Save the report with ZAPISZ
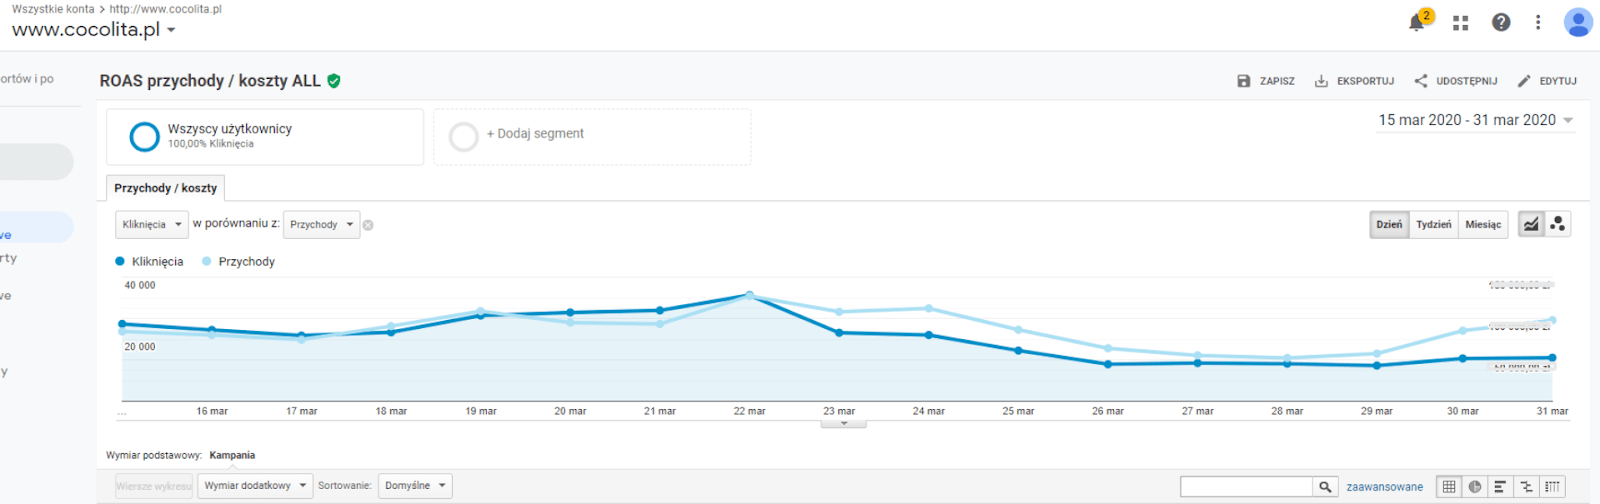The width and height of the screenshot is (1600, 504). click(x=1266, y=81)
